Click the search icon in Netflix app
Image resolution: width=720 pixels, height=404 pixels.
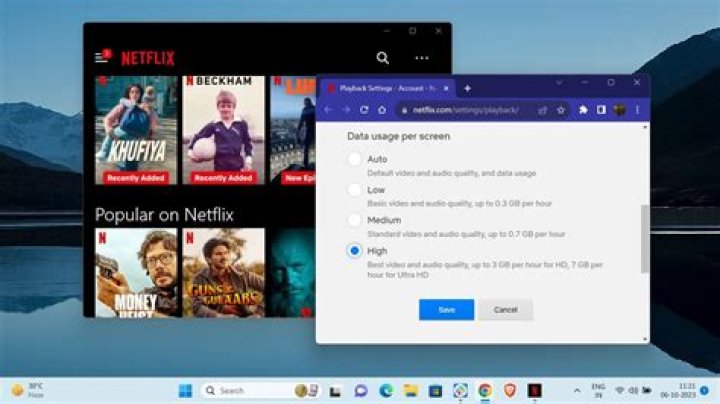pyautogui.click(x=382, y=58)
